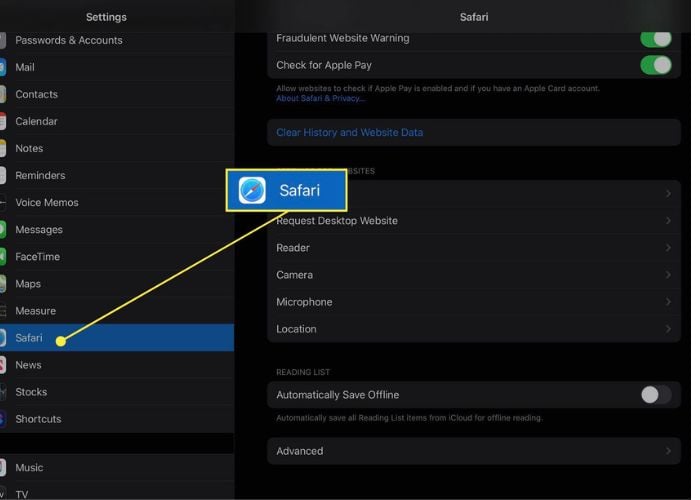The height and width of the screenshot is (500, 700).
Task: Open Voice Memos settings
Action: coord(117,203)
